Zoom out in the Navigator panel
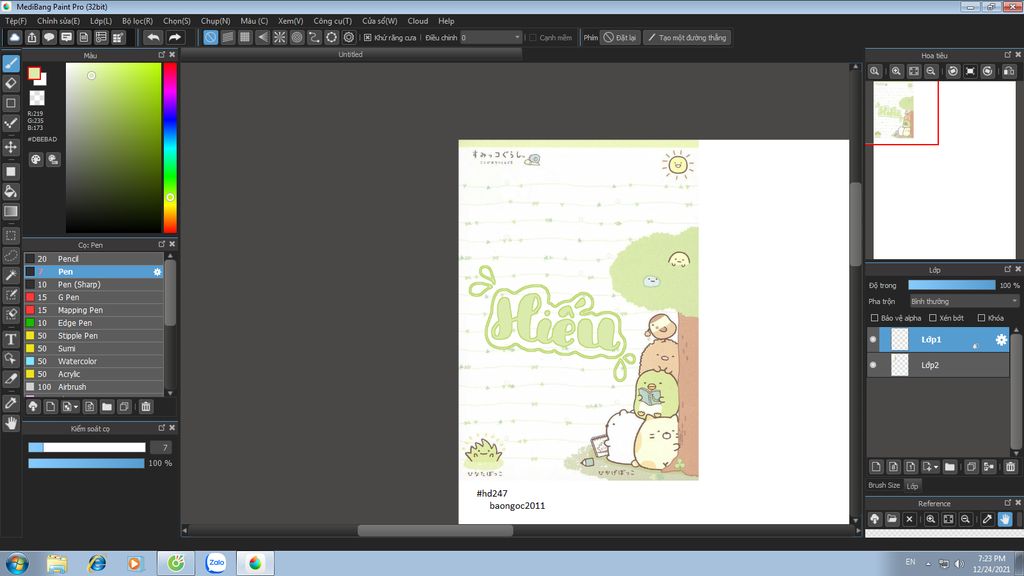The height and width of the screenshot is (576, 1024). (931, 71)
